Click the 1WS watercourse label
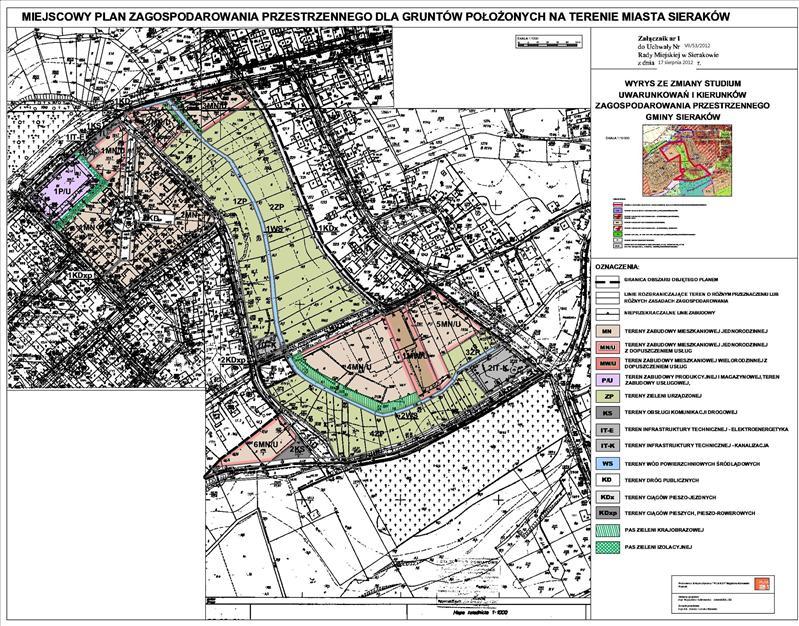 (x=274, y=229)
